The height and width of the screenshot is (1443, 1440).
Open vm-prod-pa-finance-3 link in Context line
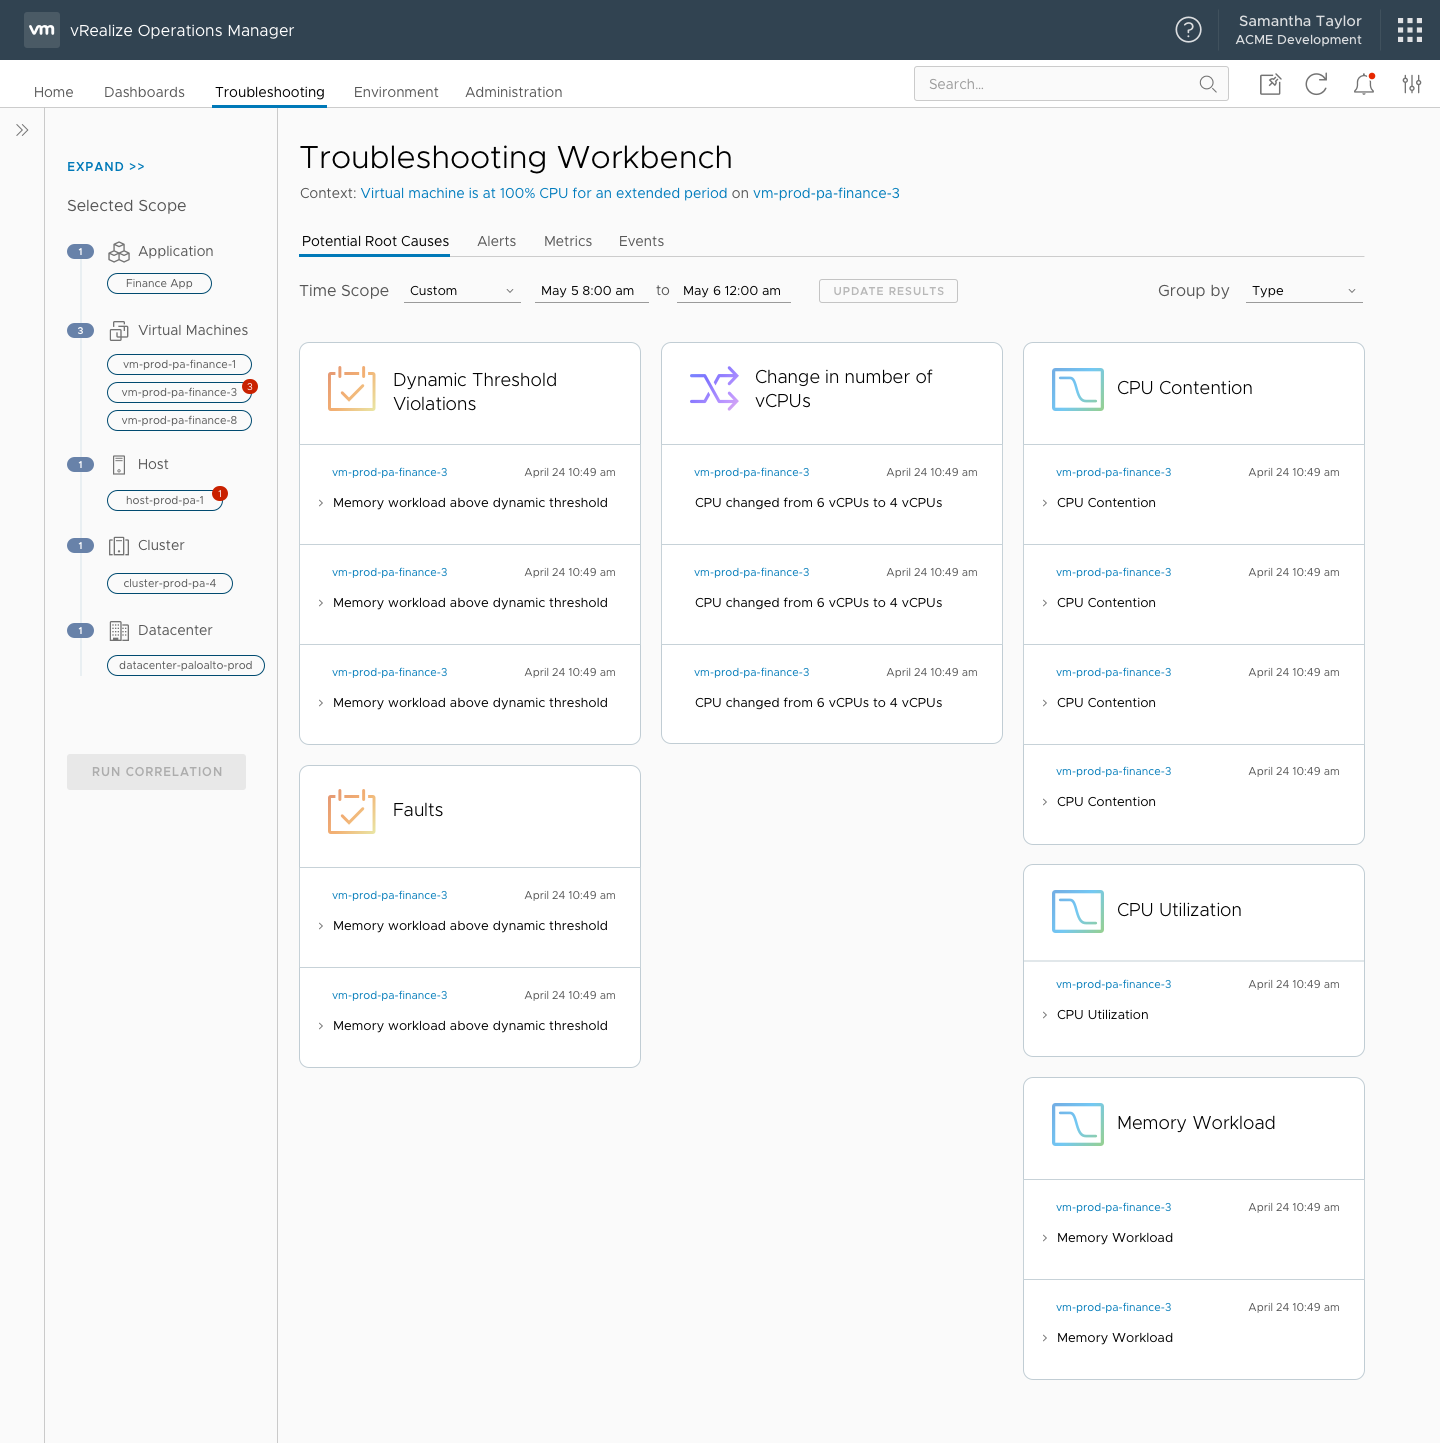tap(826, 193)
